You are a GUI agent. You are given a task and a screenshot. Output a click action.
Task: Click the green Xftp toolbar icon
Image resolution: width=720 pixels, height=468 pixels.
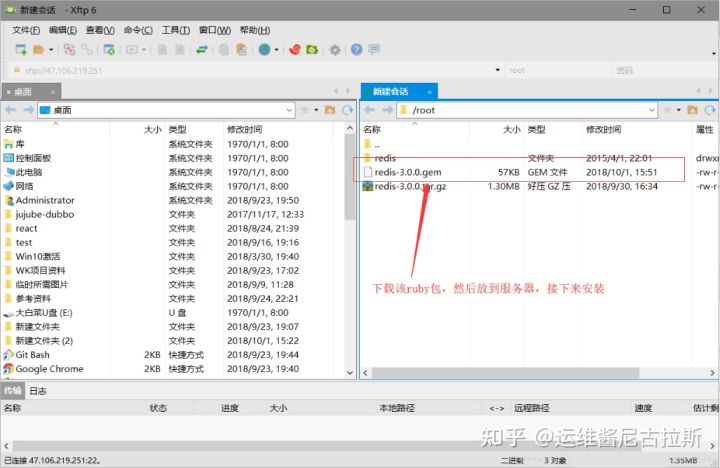(312, 50)
